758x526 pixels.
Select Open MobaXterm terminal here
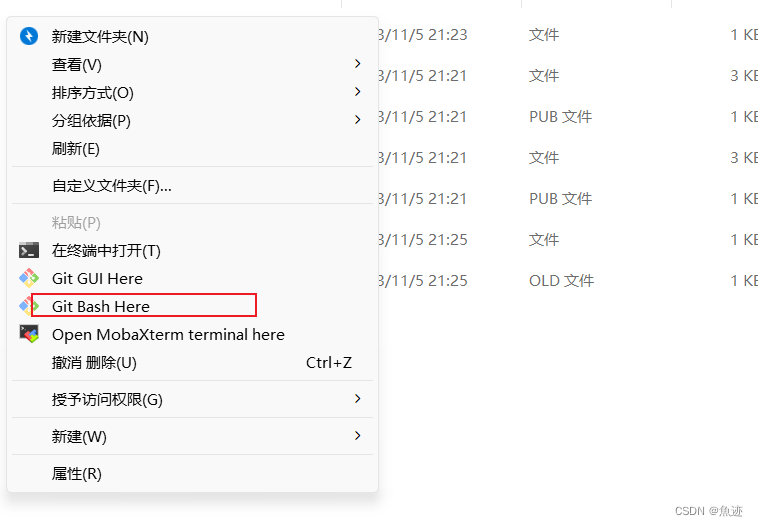point(192,334)
